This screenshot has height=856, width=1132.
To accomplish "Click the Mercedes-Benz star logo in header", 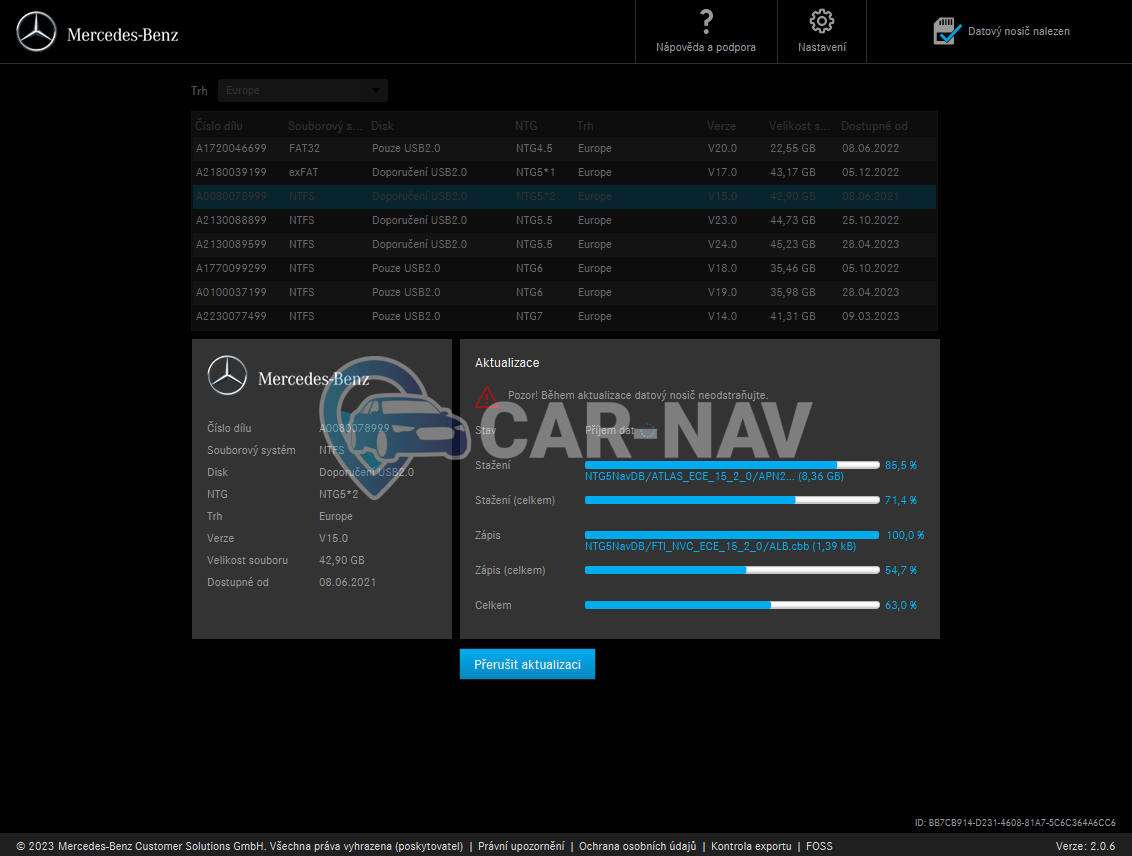I will (x=36, y=32).
